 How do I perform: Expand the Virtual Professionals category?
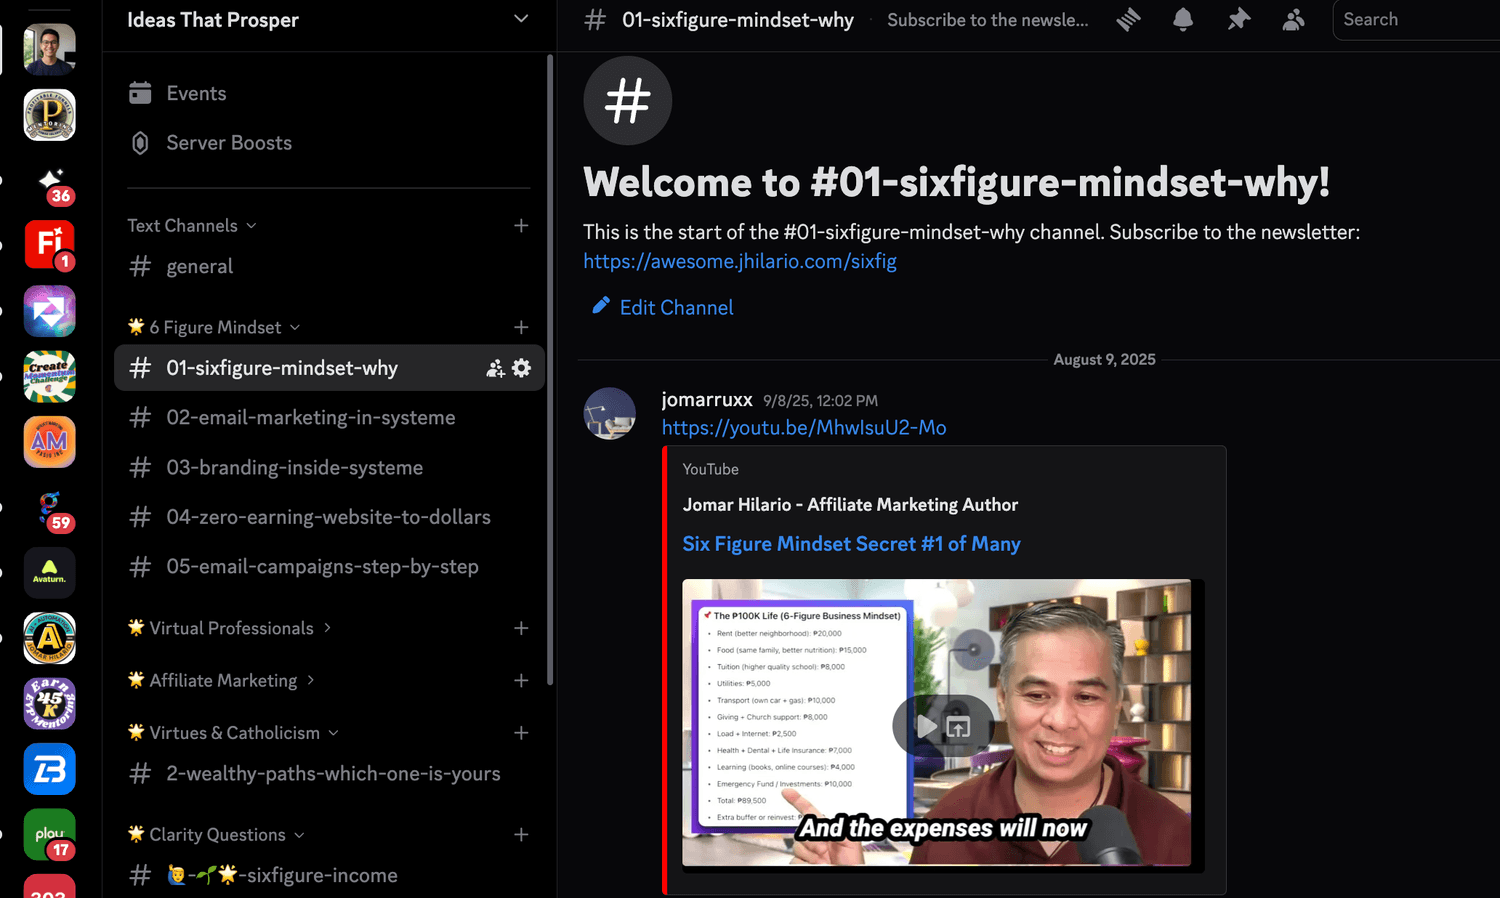click(230, 628)
